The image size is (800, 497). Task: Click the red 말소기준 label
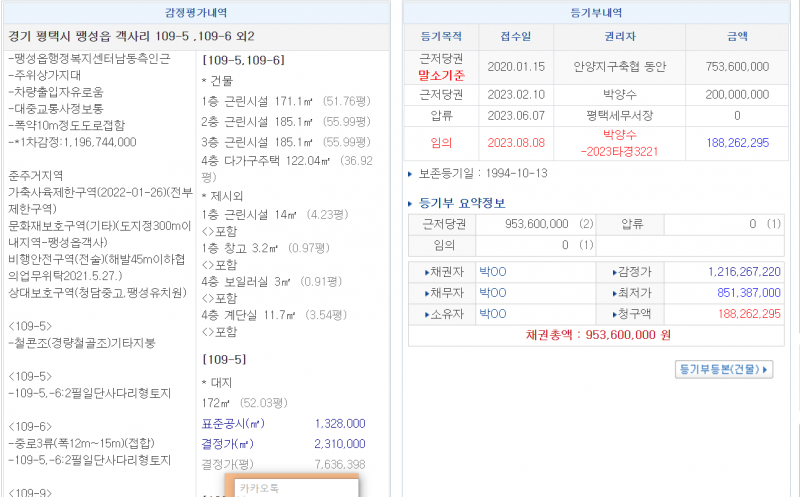coord(443,73)
